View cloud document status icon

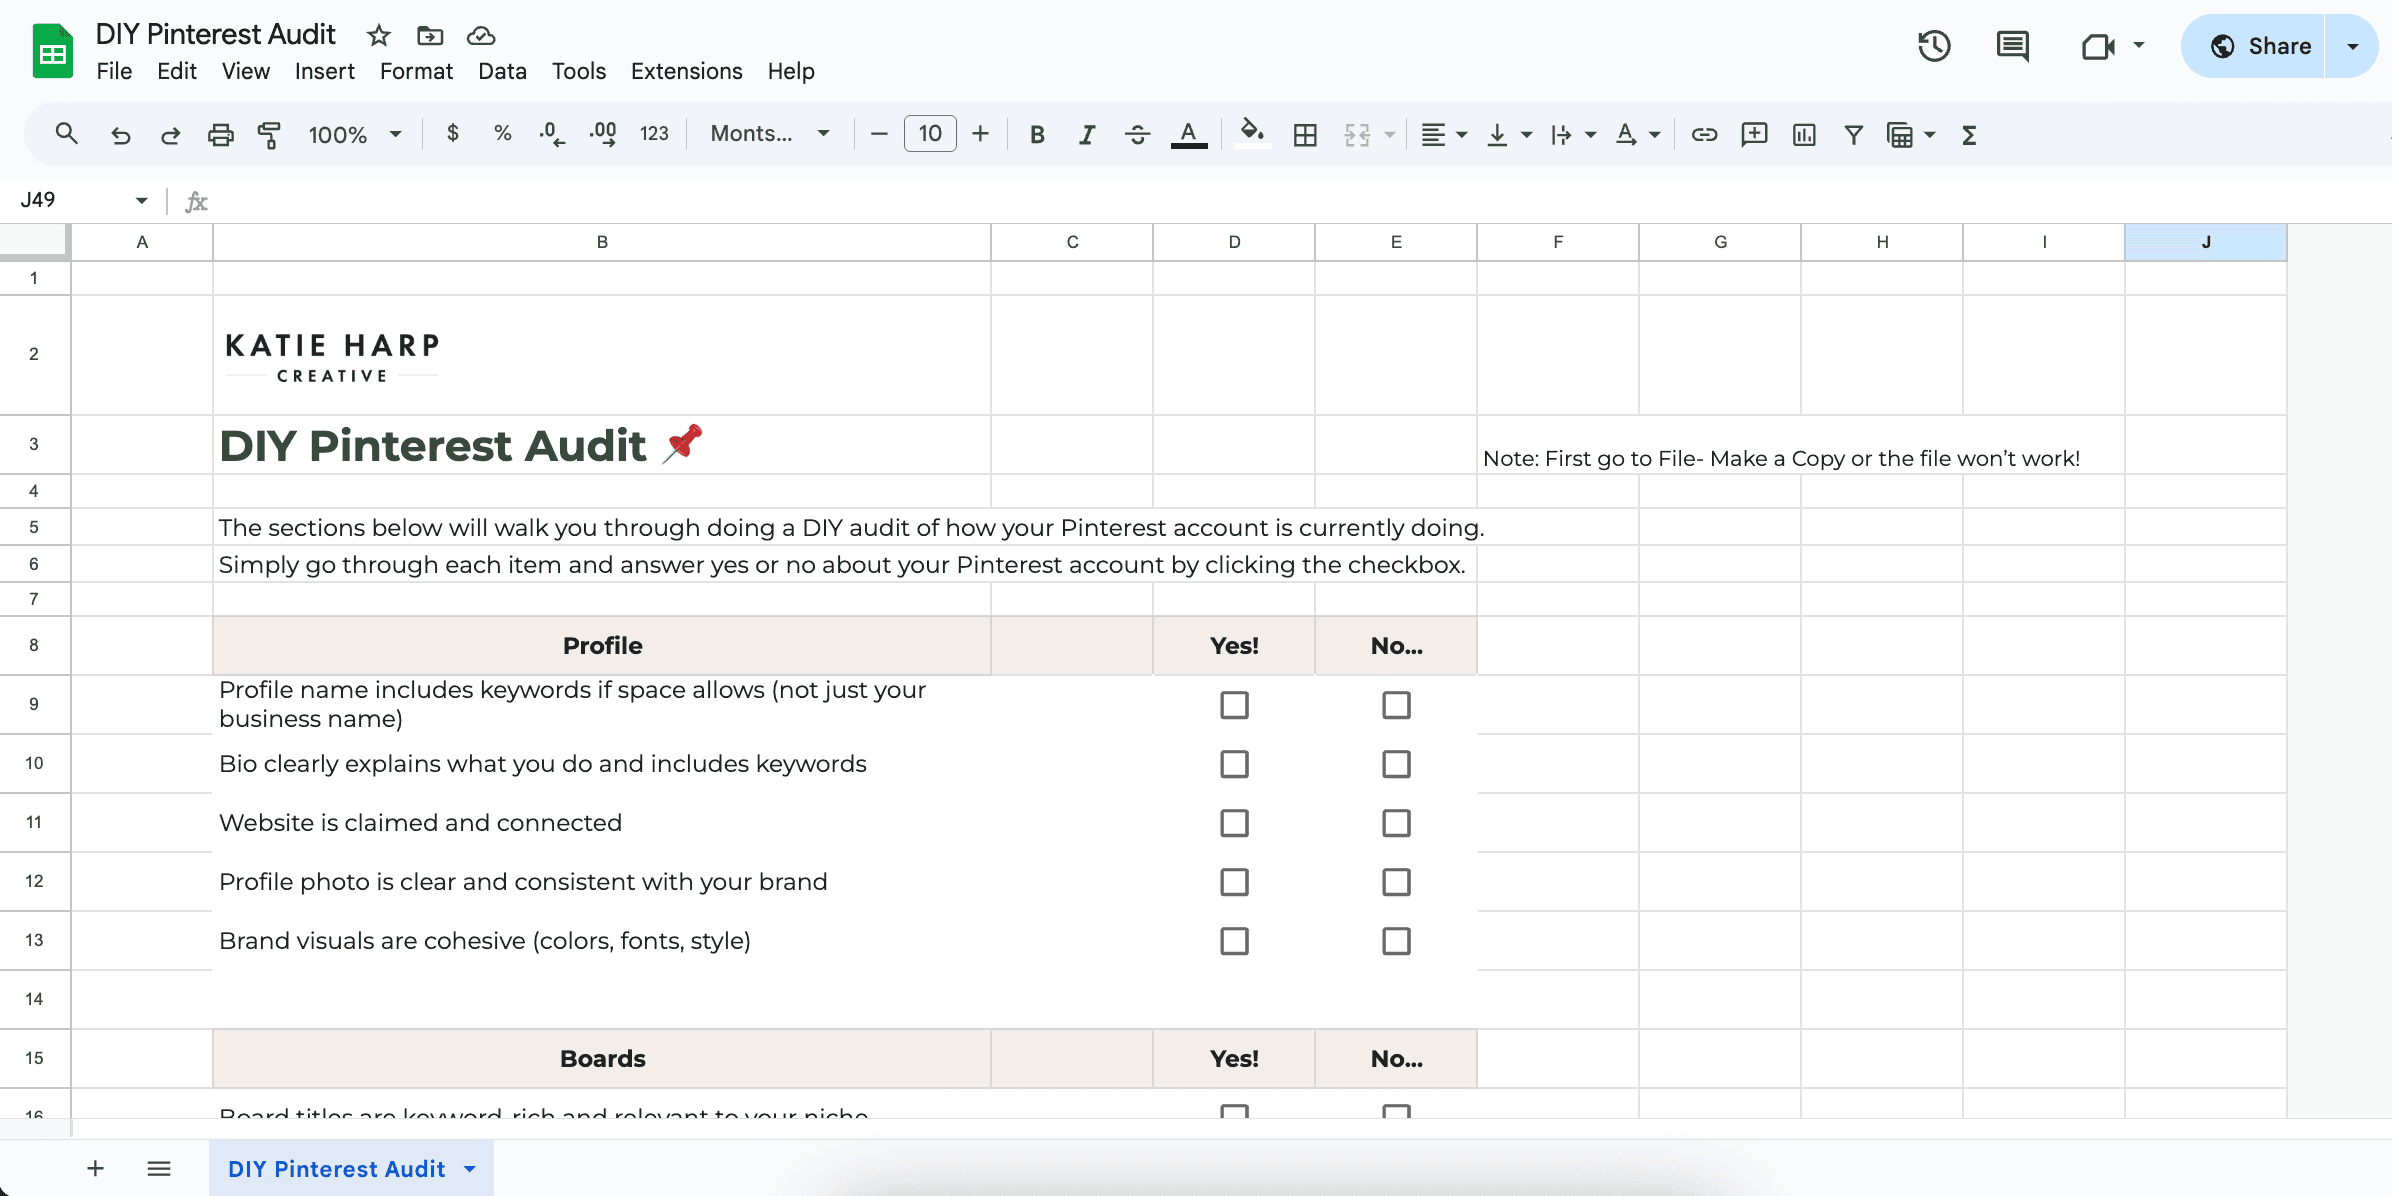click(481, 36)
